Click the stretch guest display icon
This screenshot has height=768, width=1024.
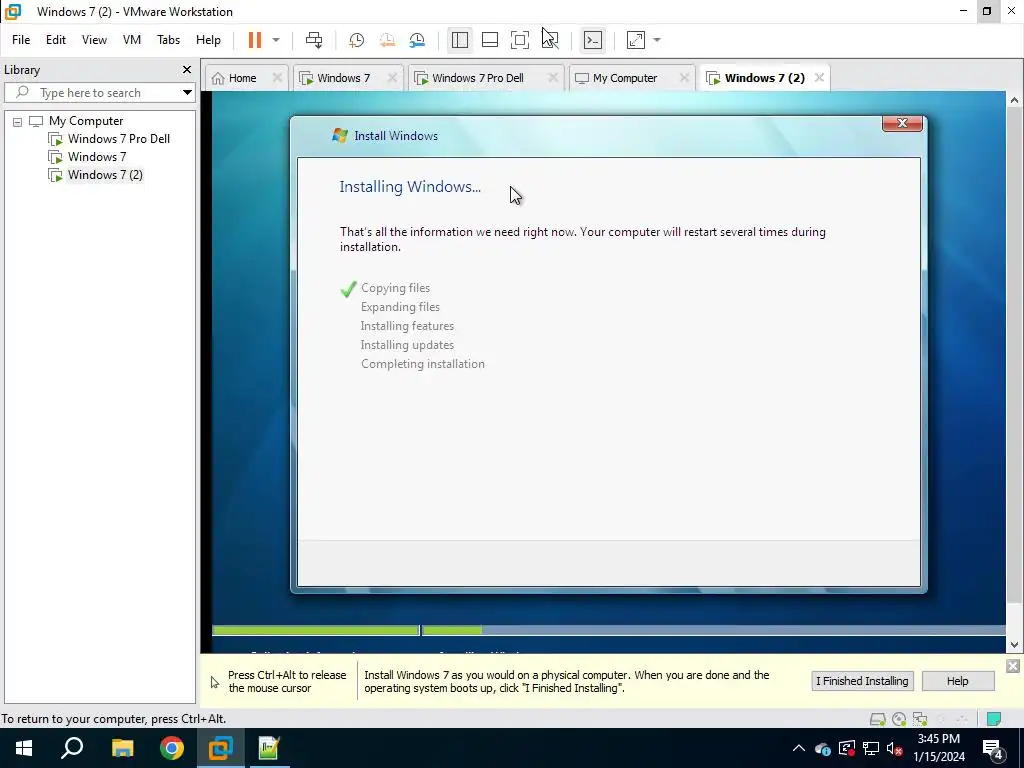click(x=635, y=40)
